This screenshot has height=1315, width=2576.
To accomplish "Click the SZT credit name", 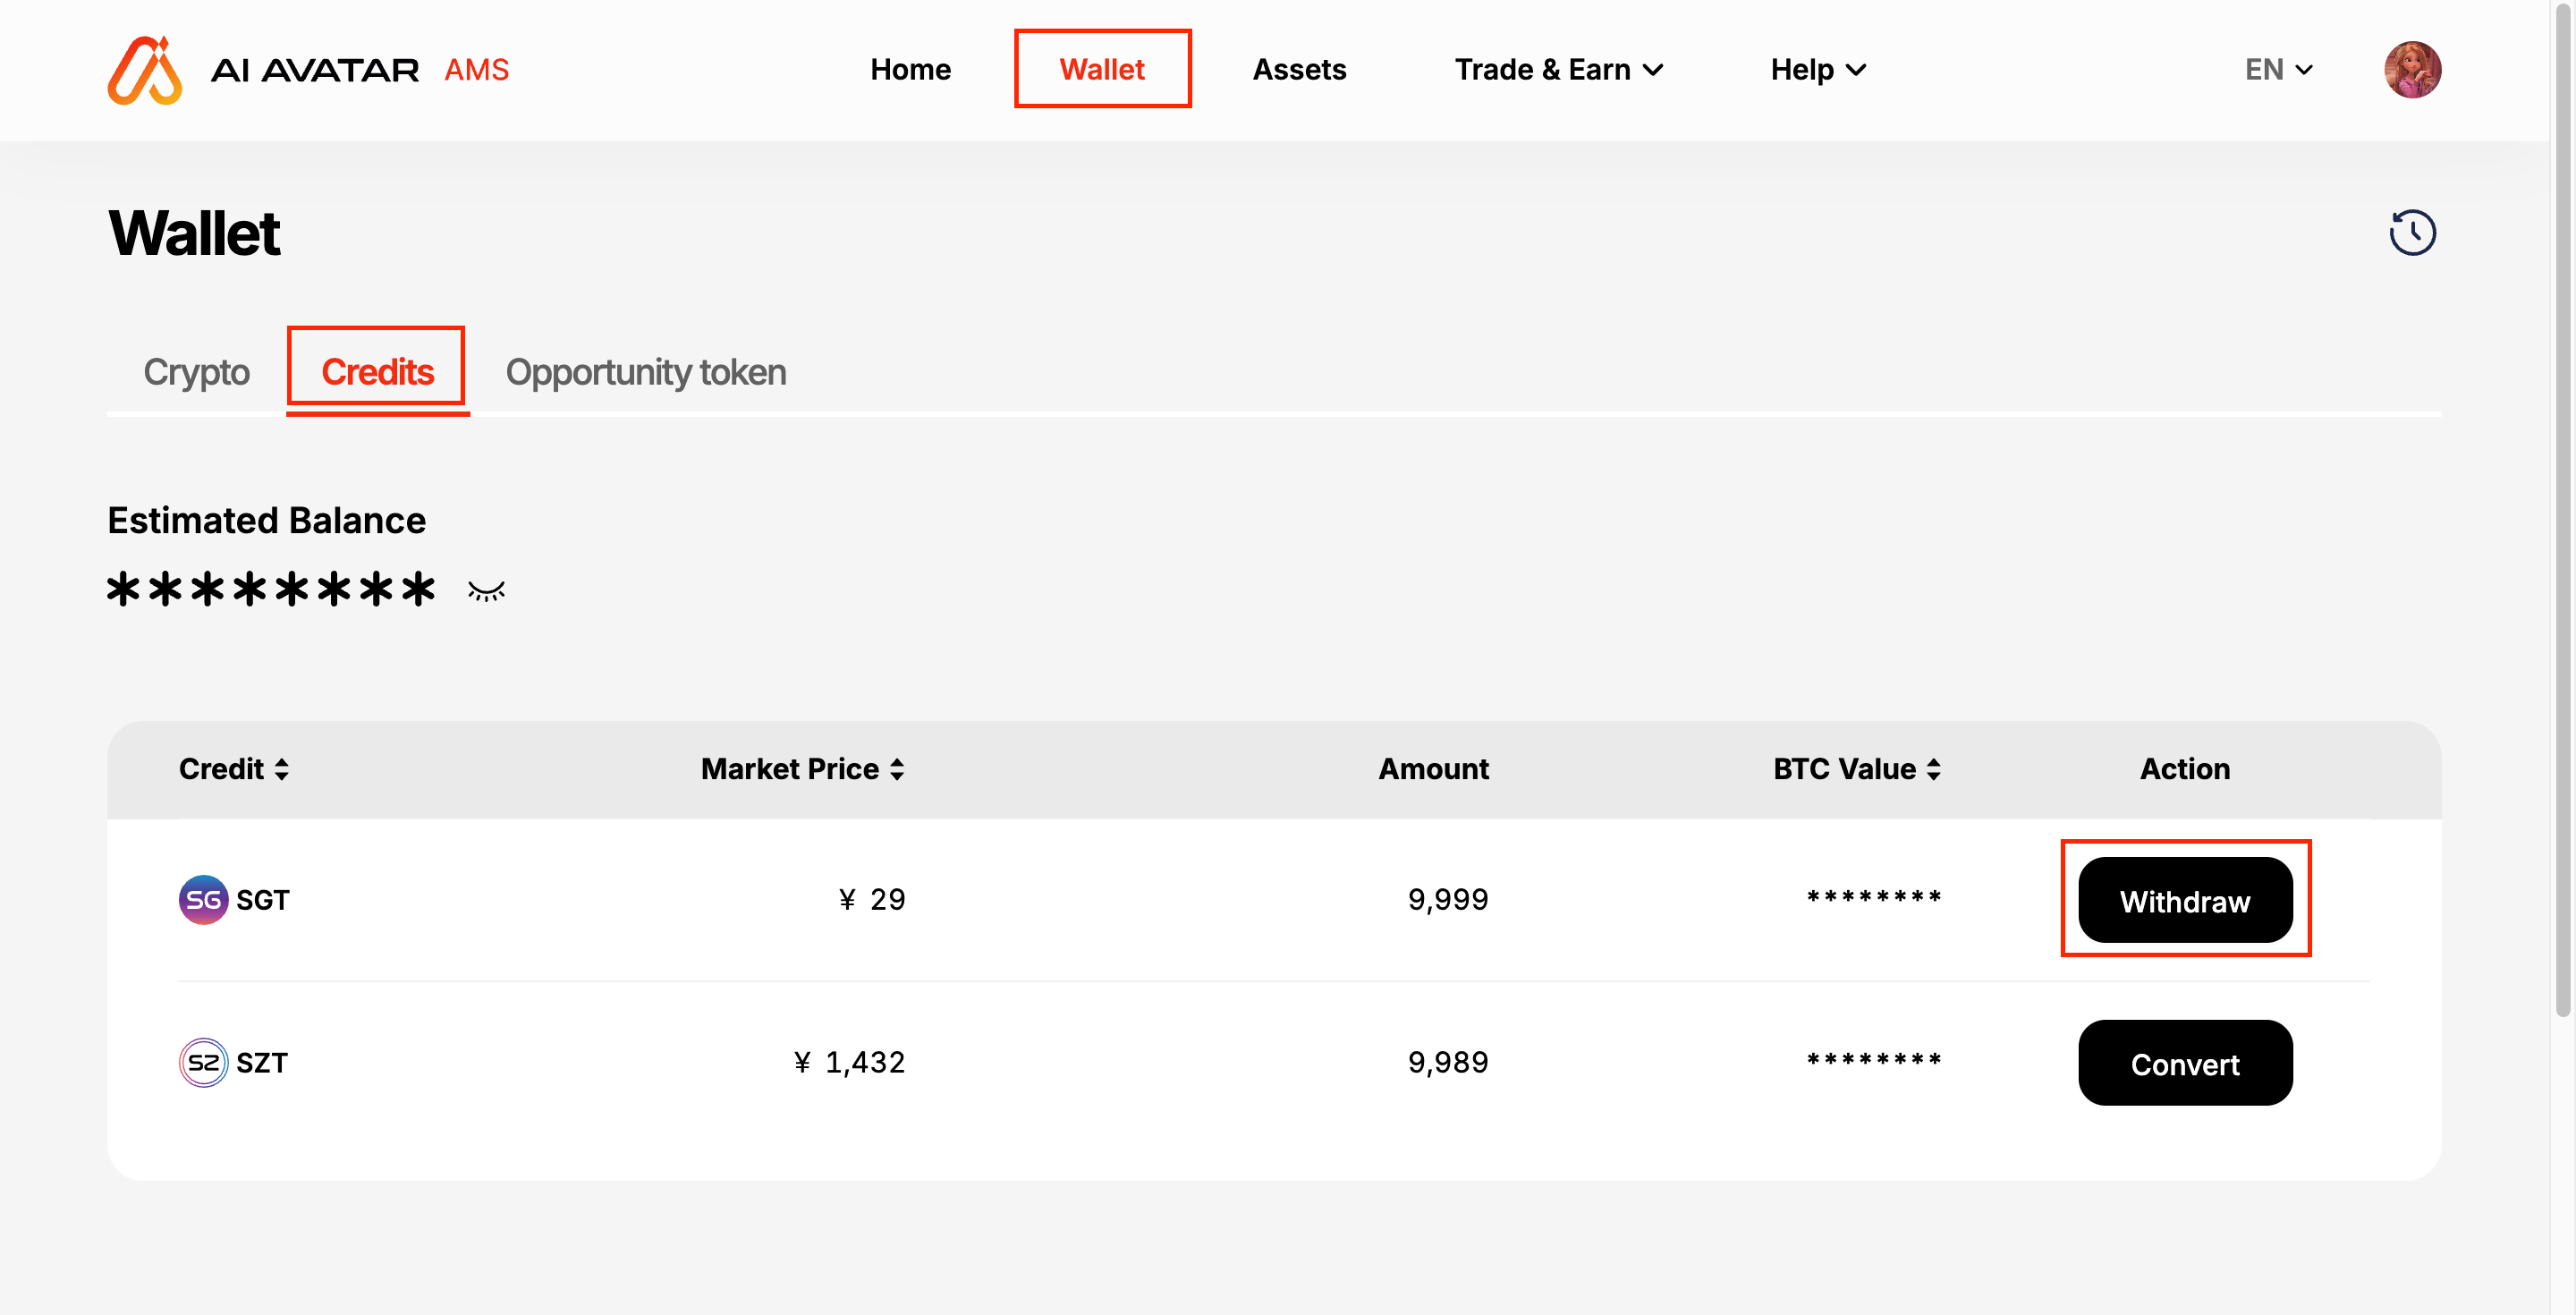I will [262, 1063].
